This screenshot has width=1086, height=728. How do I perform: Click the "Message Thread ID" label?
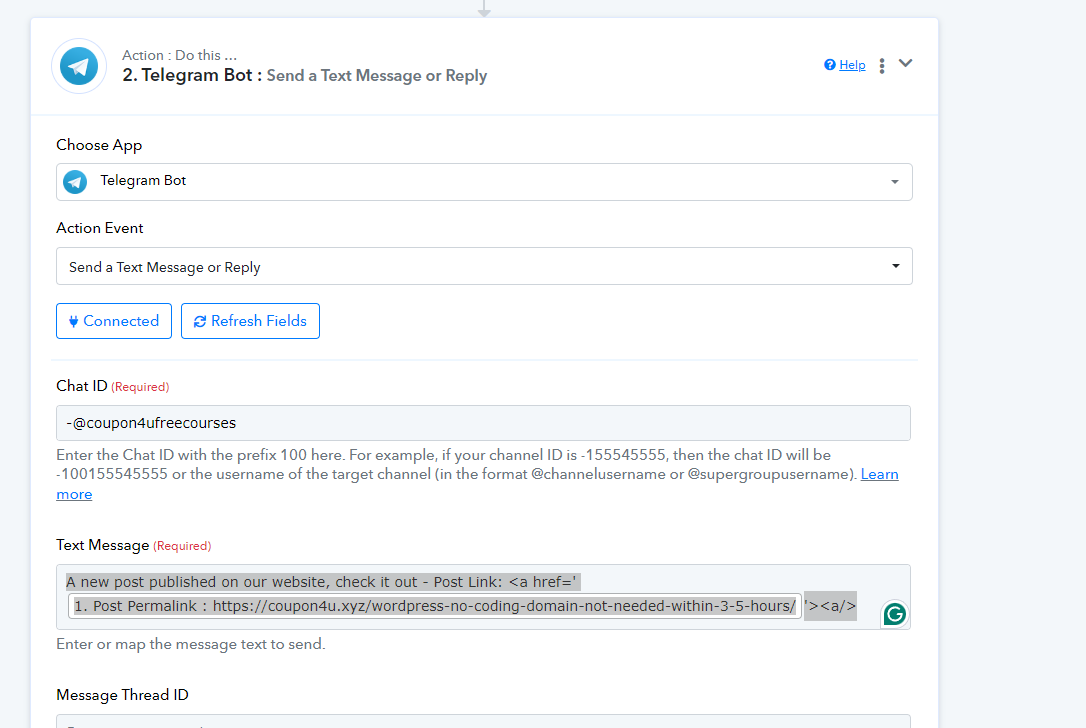coord(123,695)
